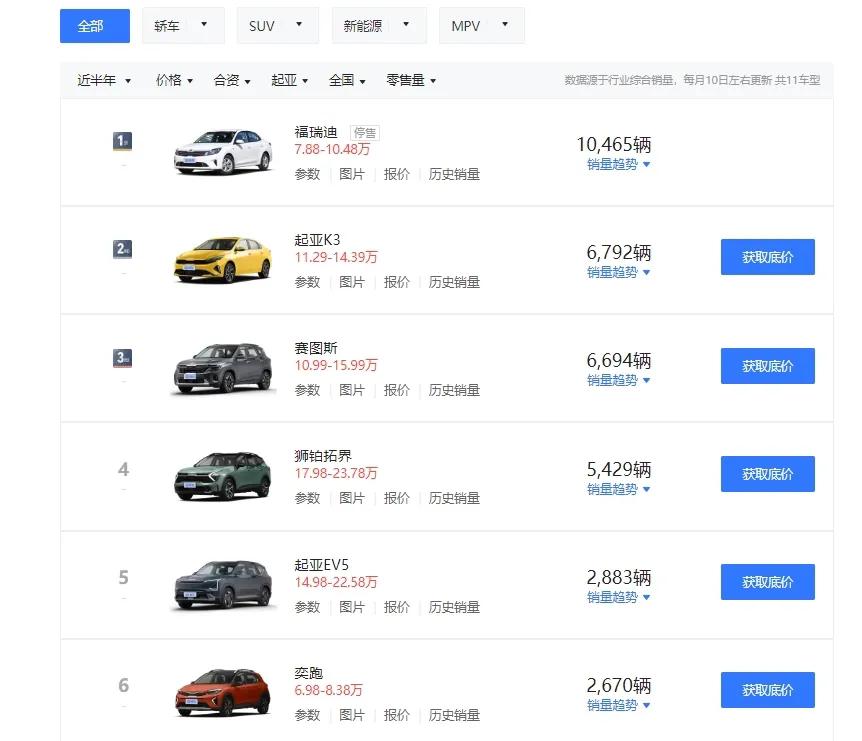Click the 17.98-23.78万 price range
The width and height of the screenshot is (862, 741).
point(336,473)
